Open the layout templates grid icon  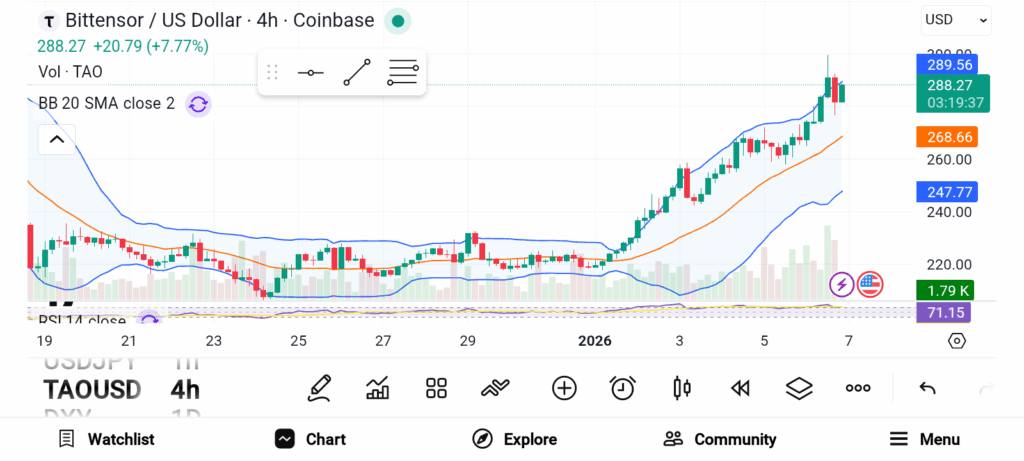pos(436,388)
